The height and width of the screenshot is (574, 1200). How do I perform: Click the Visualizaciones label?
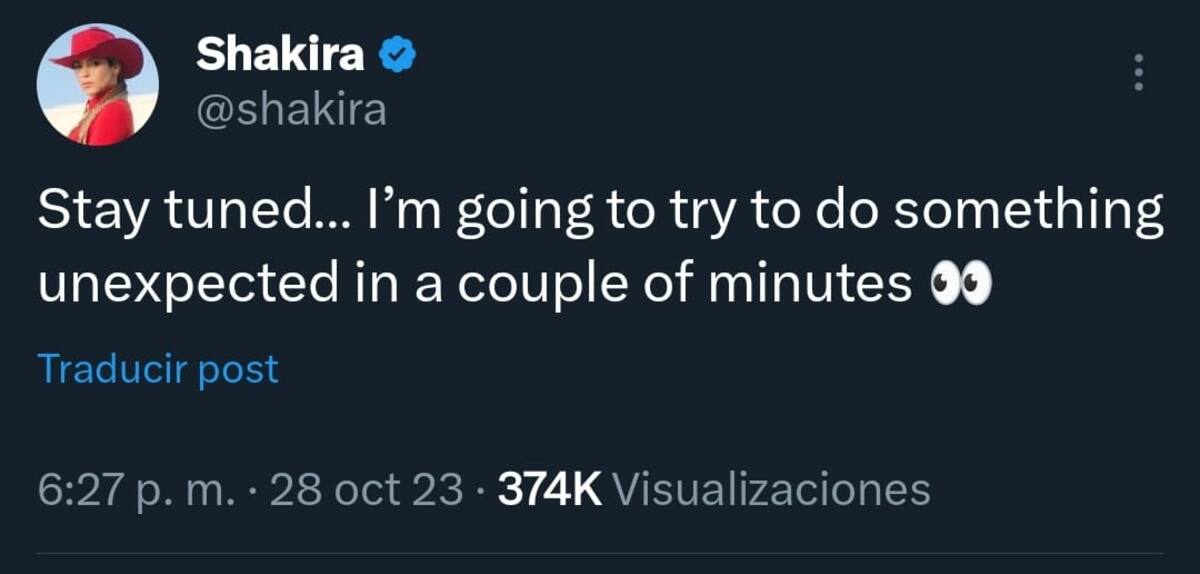(x=770, y=490)
